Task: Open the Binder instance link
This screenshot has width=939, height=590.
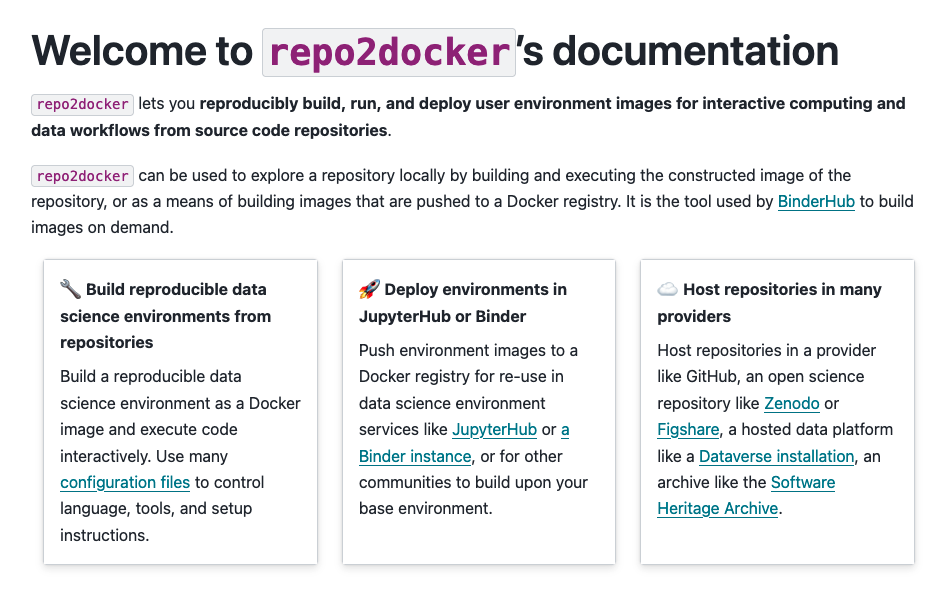Action: tap(414, 456)
